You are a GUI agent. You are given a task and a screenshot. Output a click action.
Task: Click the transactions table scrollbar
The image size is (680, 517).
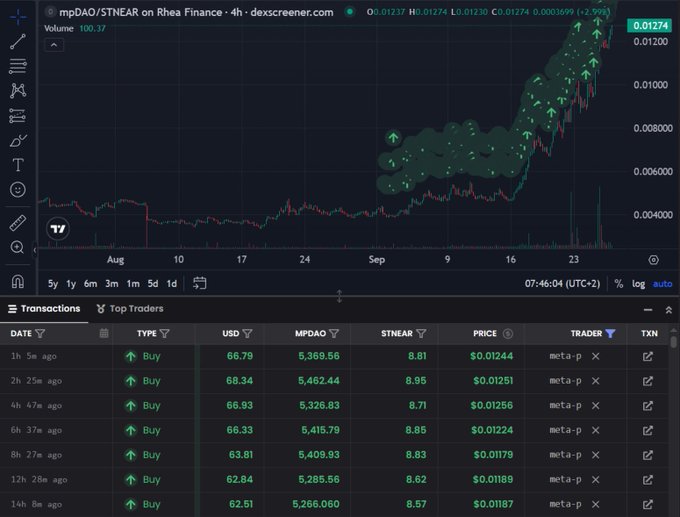click(x=673, y=340)
